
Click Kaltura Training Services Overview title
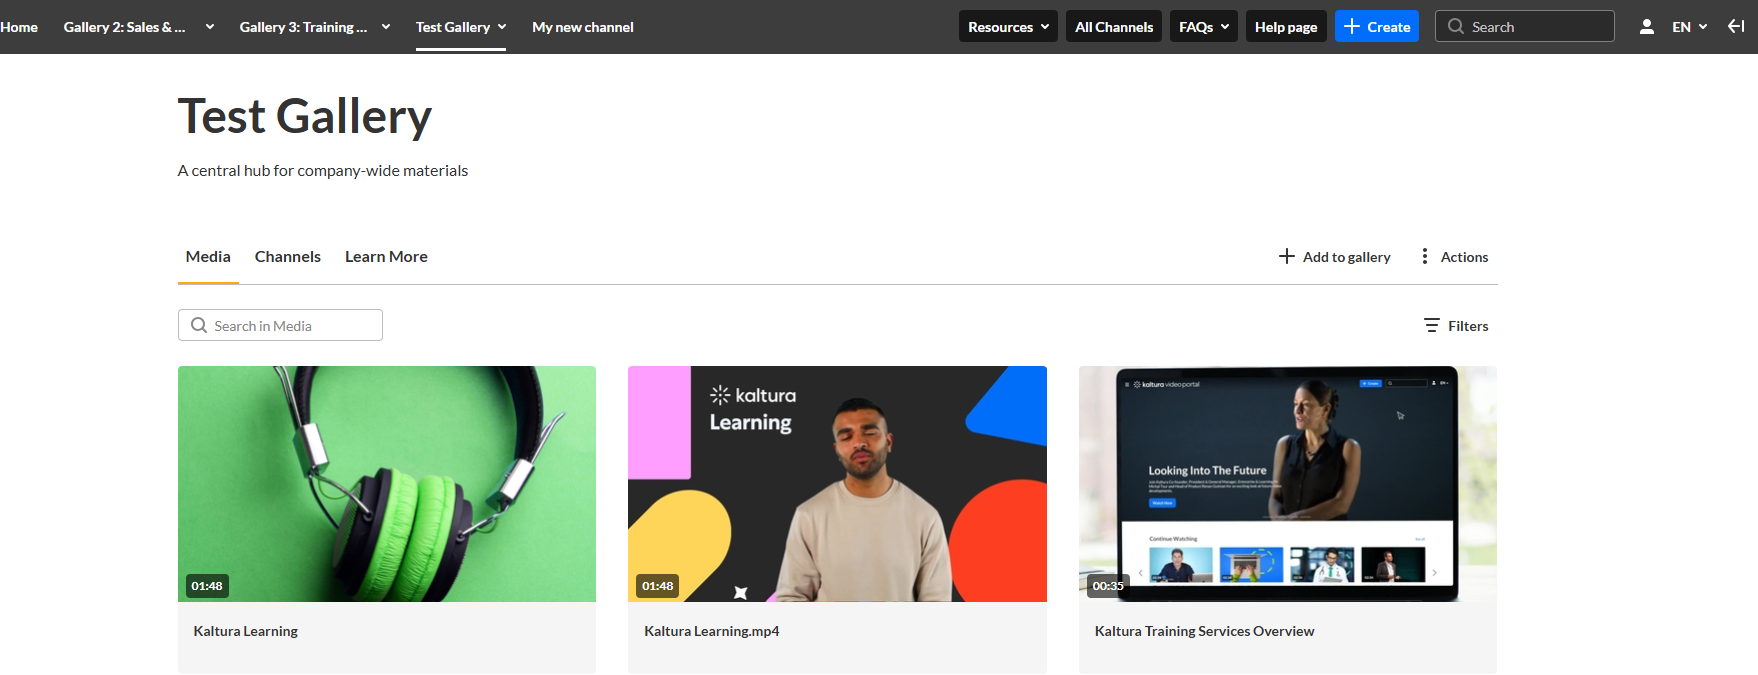click(1205, 631)
